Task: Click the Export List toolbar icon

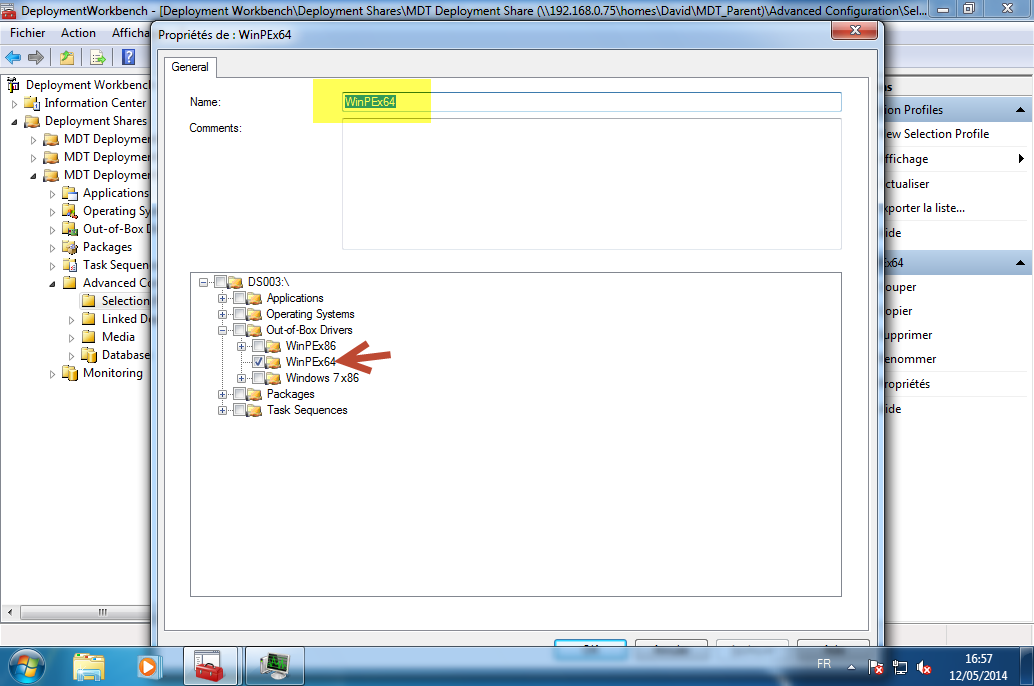Action: pos(96,57)
